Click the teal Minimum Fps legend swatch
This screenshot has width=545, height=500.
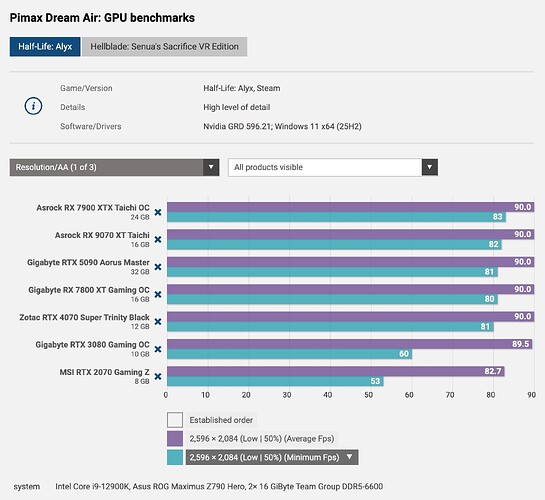[175, 457]
